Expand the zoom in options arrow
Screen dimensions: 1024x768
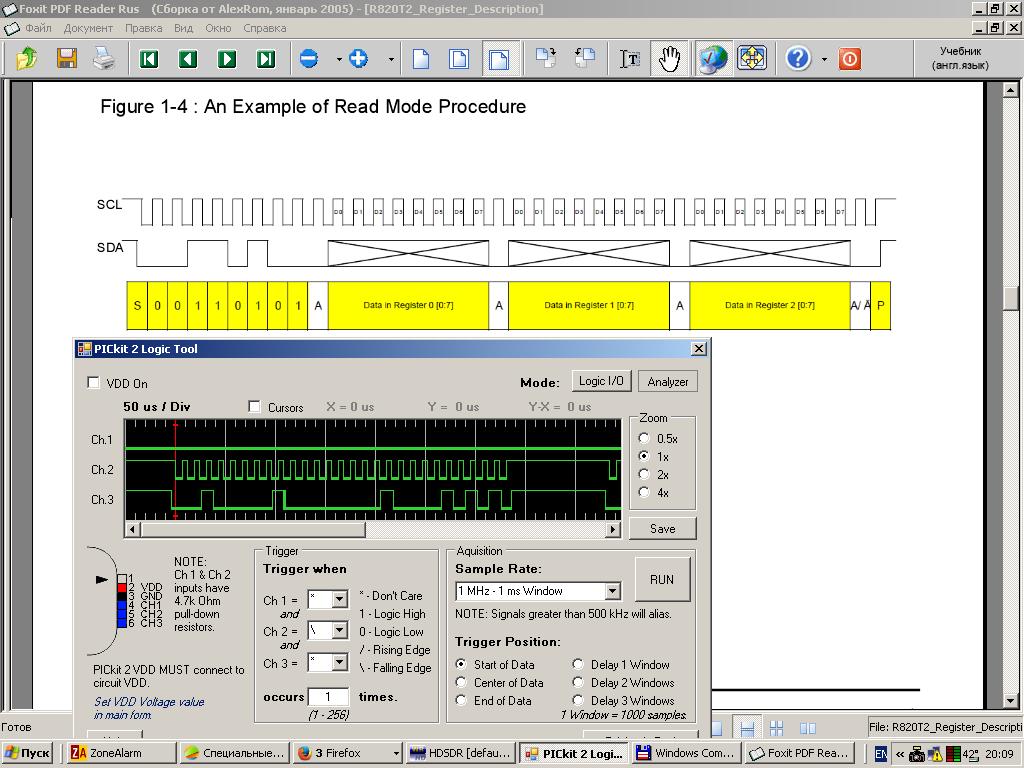click(x=391, y=59)
